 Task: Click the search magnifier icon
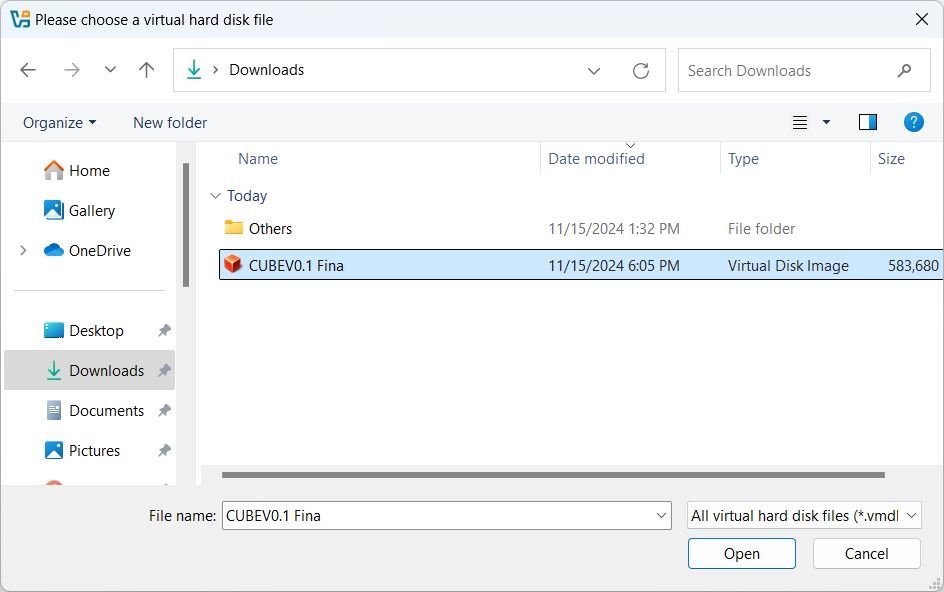904,71
